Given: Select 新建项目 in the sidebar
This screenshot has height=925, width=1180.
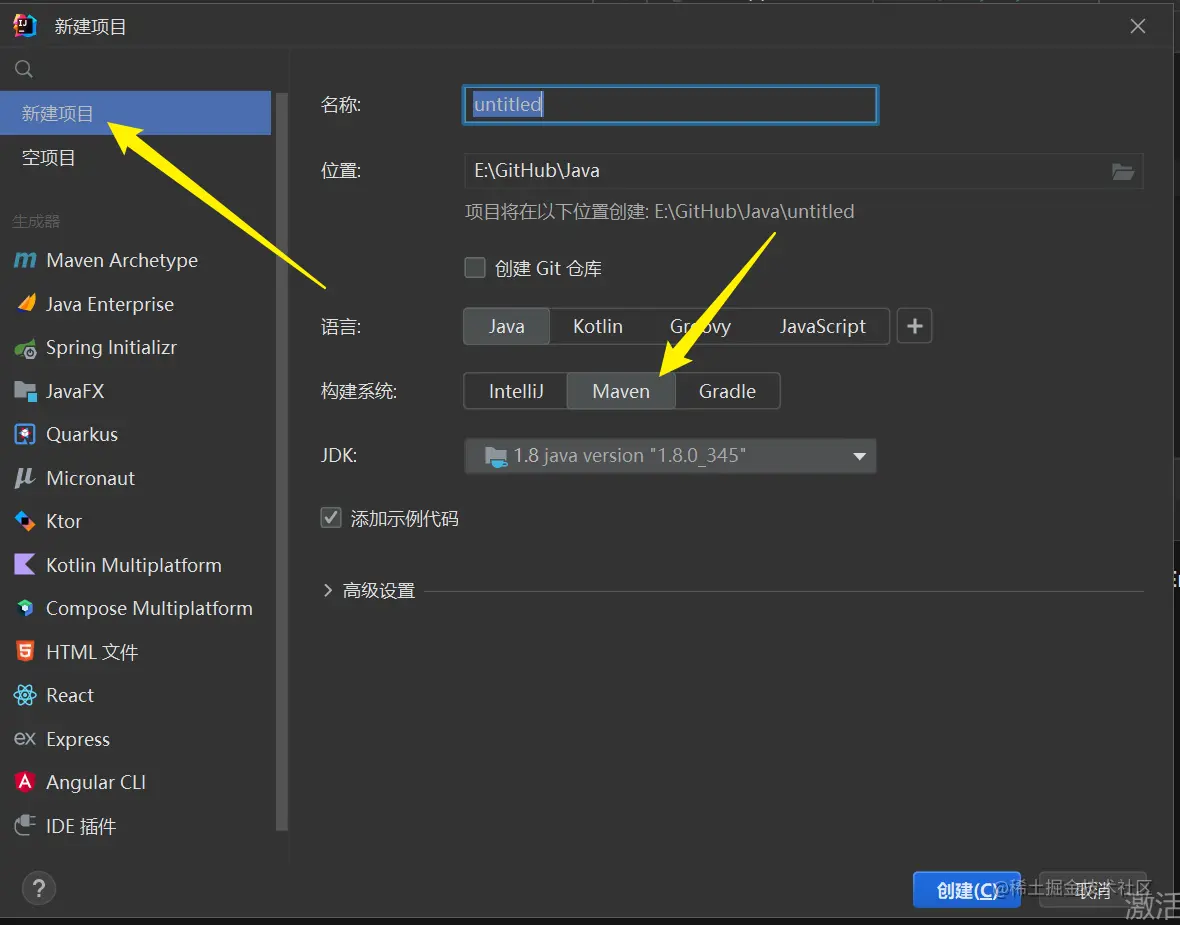Looking at the screenshot, I should point(135,113).
